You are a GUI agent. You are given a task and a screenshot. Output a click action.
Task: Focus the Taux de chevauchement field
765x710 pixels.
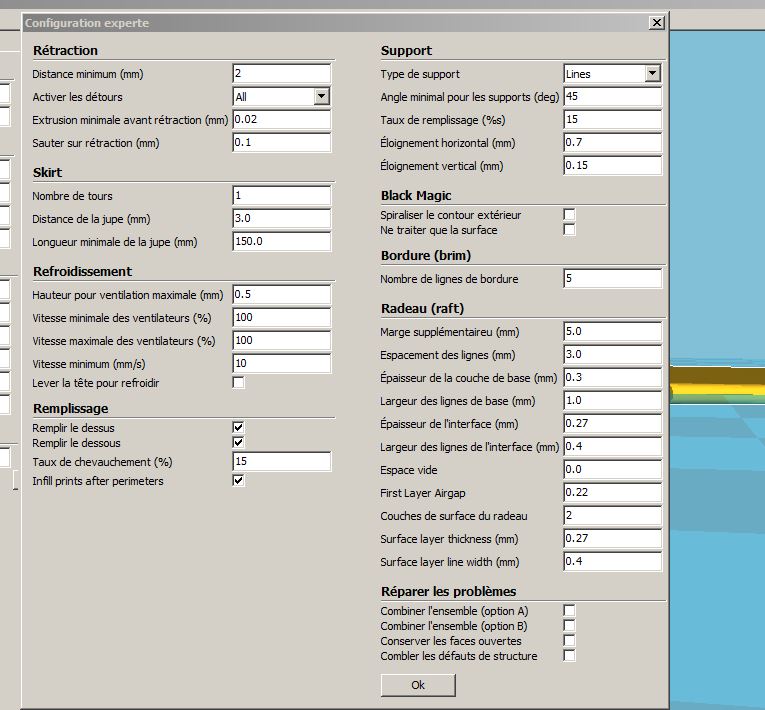point(281,462)
